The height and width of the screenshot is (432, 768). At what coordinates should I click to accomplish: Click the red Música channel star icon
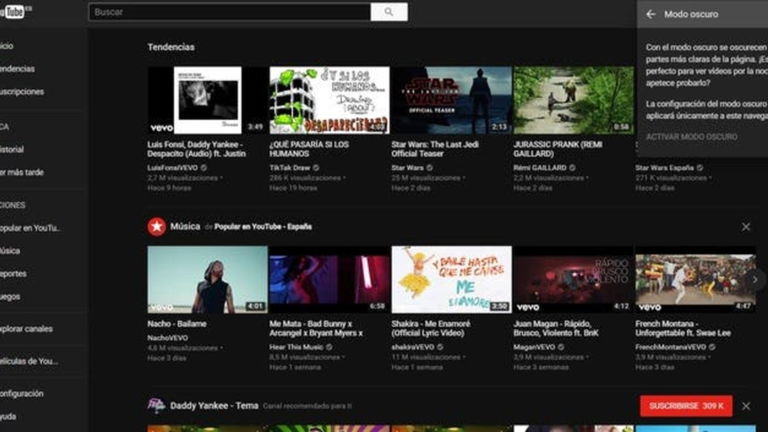(x=157, y=226)
